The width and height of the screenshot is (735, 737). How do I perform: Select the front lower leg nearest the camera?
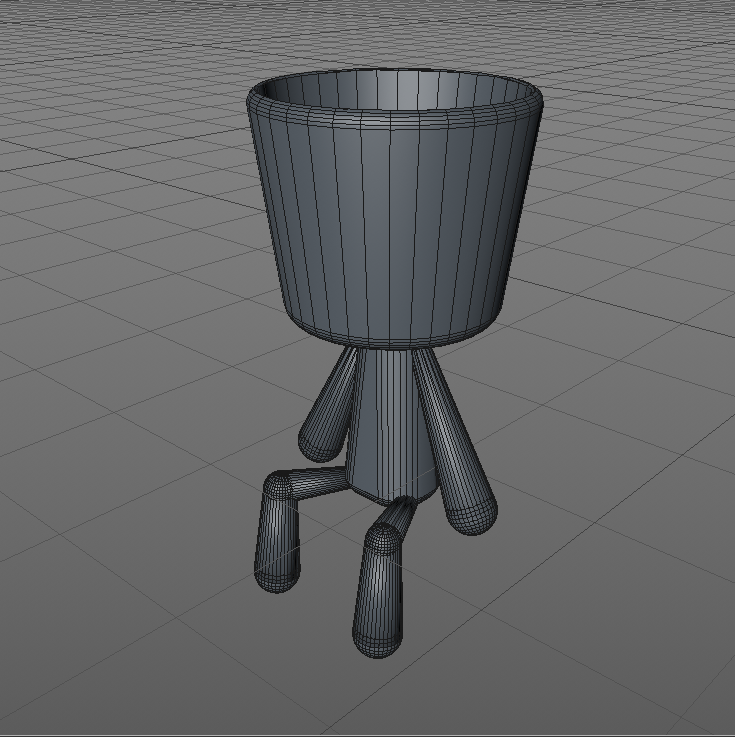tap(379, 592)
